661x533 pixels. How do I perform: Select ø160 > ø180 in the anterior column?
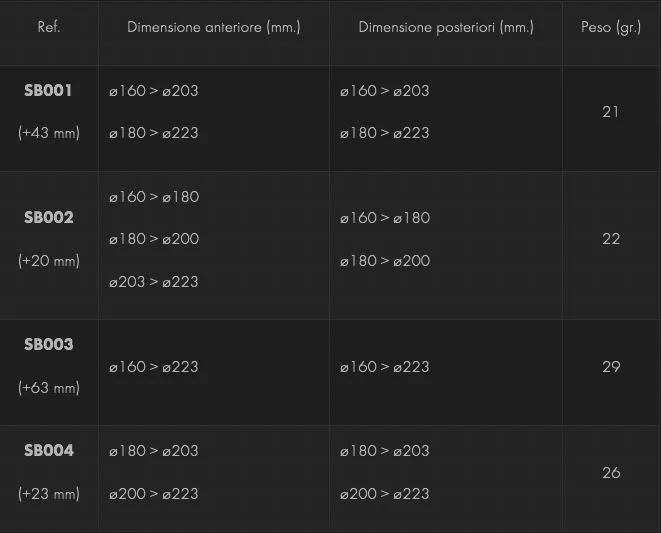click(154, 197)
